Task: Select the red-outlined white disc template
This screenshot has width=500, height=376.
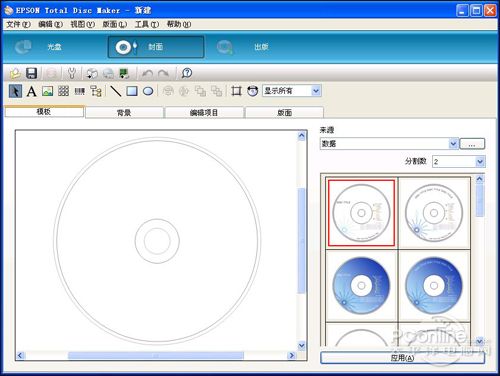Action: coord(361,213)
